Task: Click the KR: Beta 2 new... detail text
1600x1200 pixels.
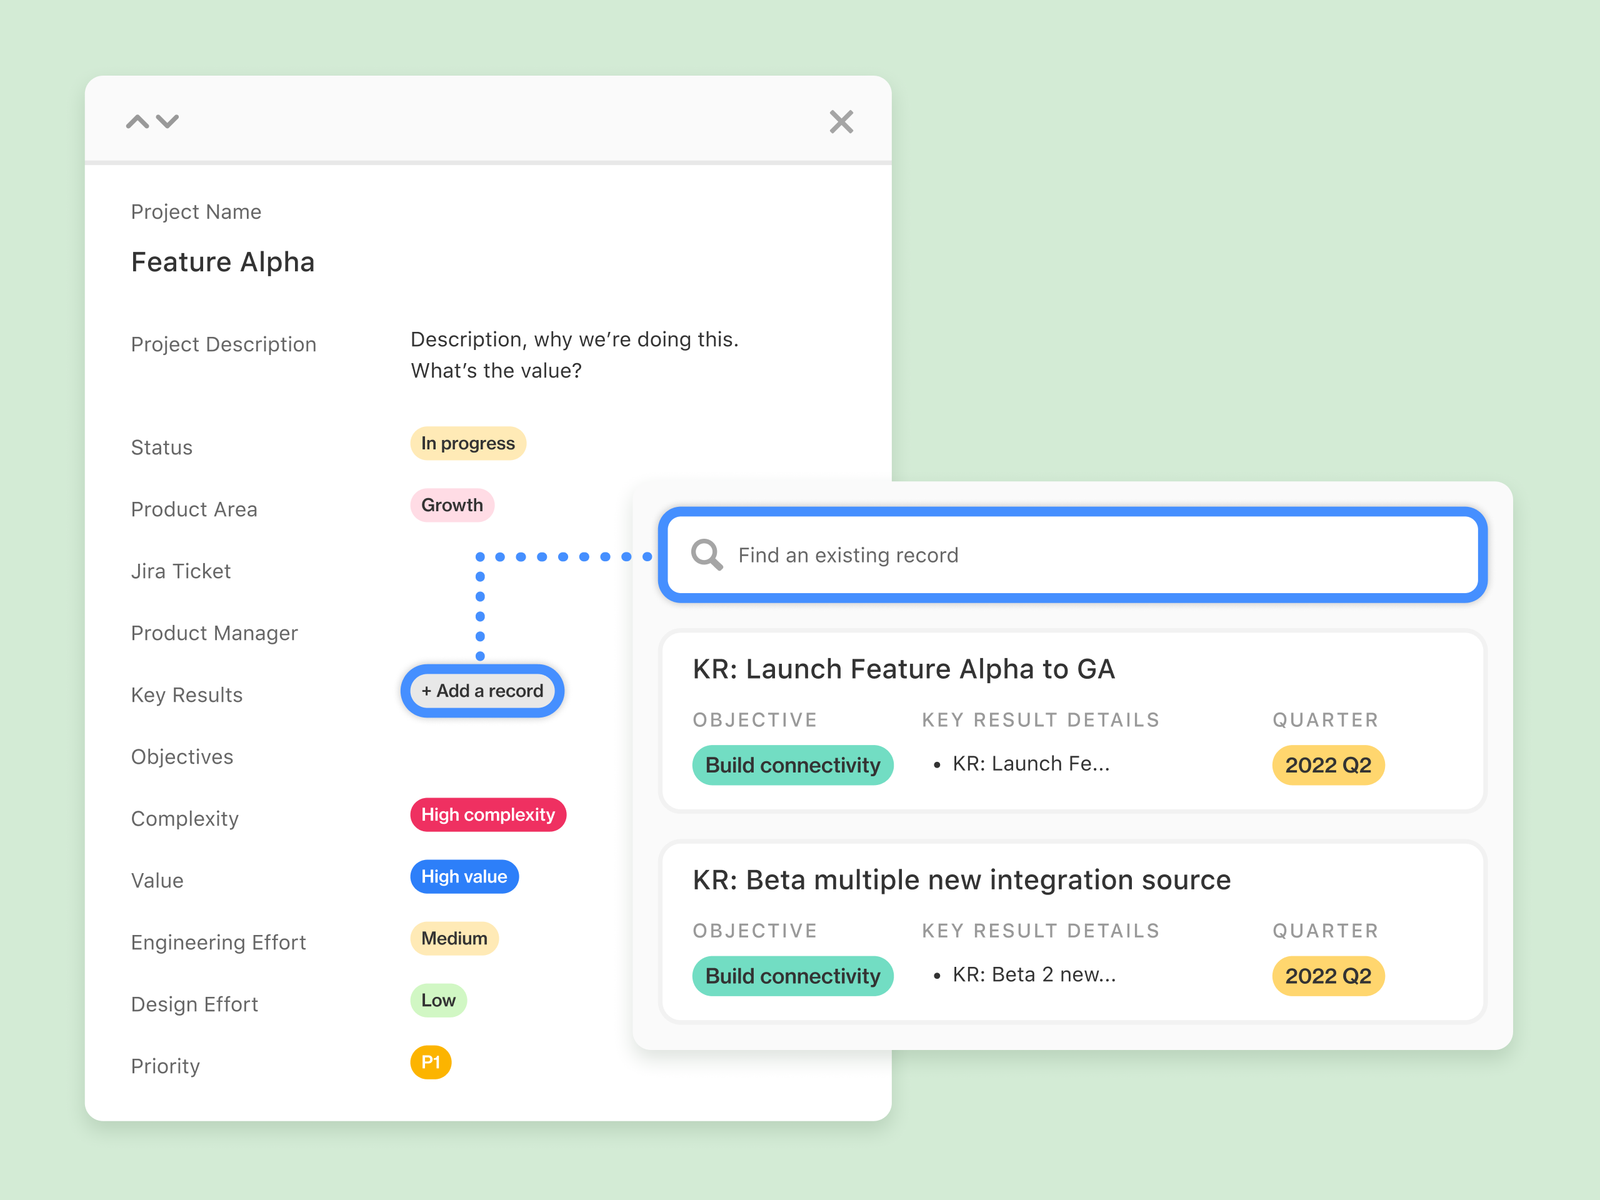Action: click(1034, 975)
